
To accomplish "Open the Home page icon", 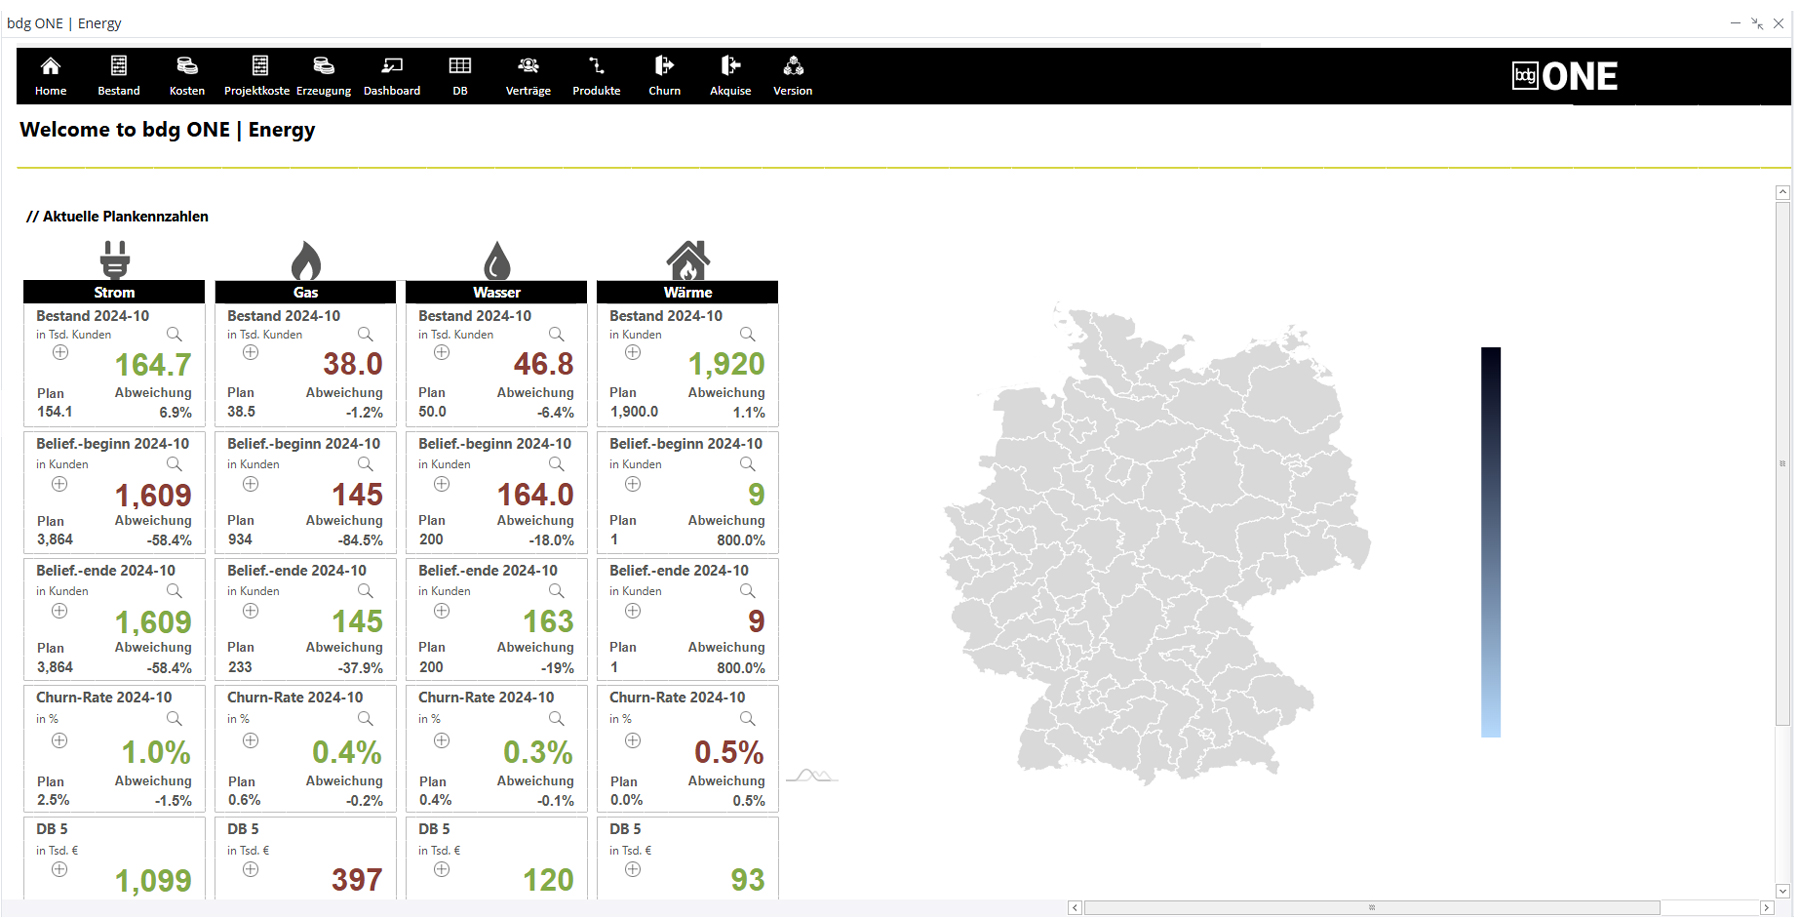I will [x=50, y=67].
